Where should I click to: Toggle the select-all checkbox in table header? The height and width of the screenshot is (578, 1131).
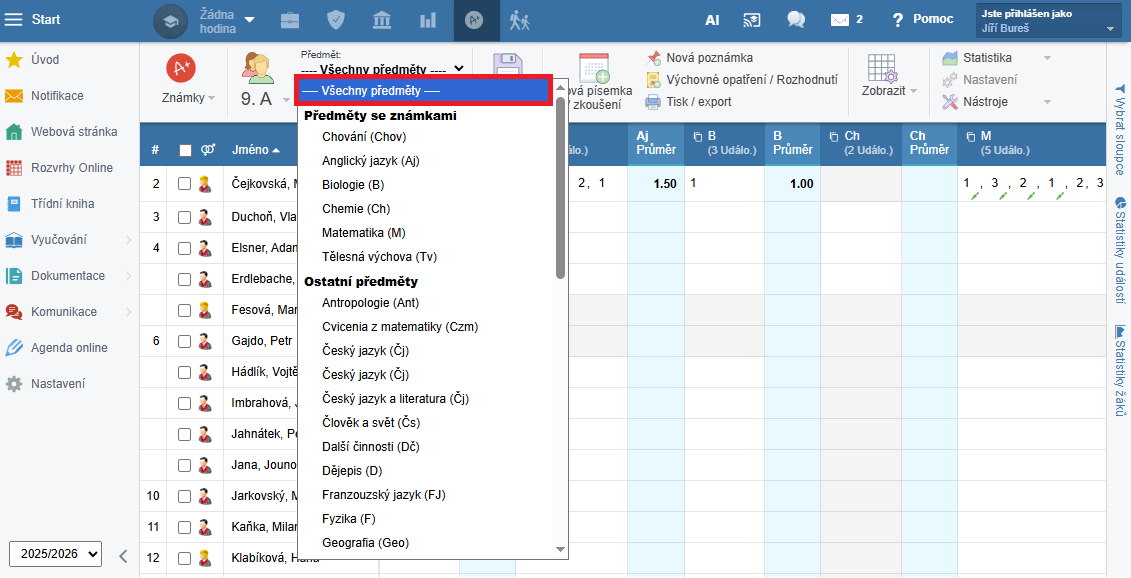click(184, 150)
